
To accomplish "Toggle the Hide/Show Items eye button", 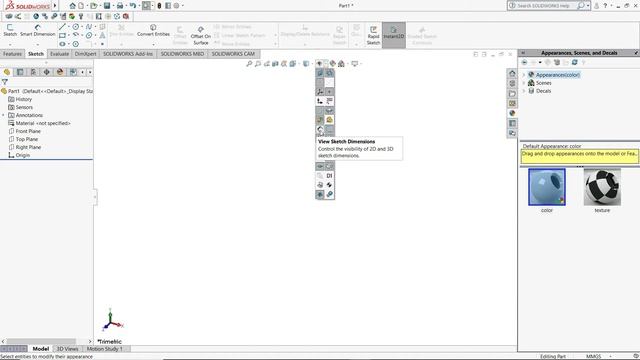I will click(319, 64).
